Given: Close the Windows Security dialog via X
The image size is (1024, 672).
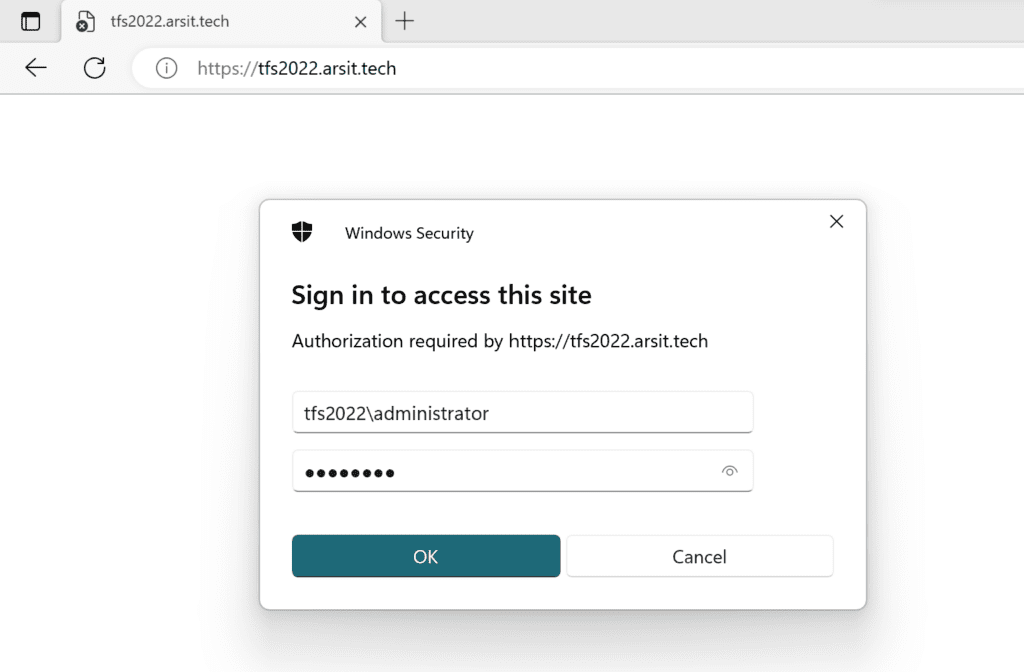Looking at the screenshot, I should coord(836,221).
